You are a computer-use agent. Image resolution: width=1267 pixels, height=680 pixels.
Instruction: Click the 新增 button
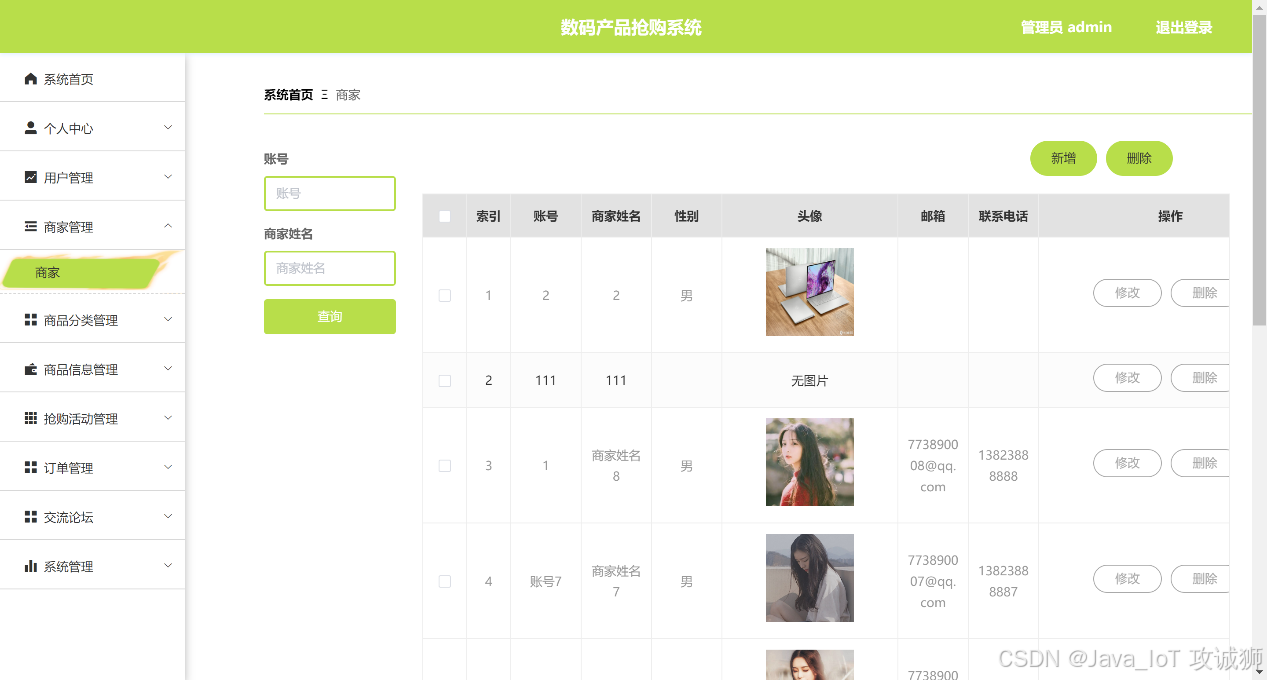[1063, 158]
